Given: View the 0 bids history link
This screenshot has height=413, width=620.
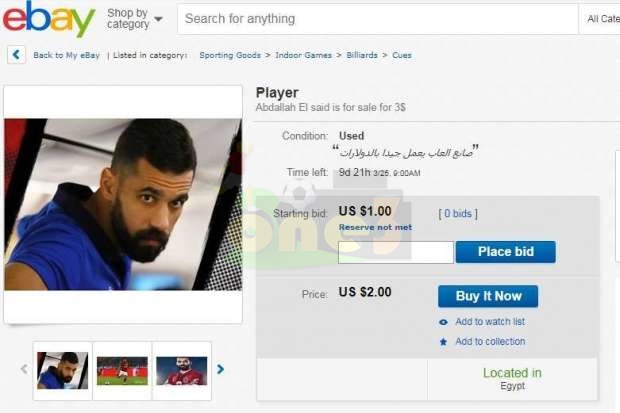Looking at the screenshot, I should (458, 214).
